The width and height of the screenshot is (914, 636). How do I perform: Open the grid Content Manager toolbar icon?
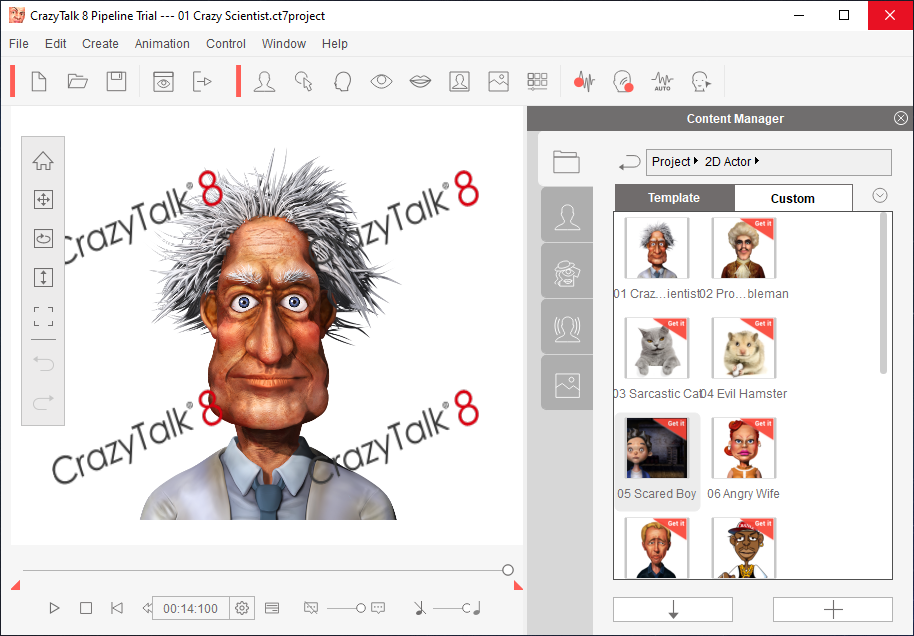tap(537, 81)
